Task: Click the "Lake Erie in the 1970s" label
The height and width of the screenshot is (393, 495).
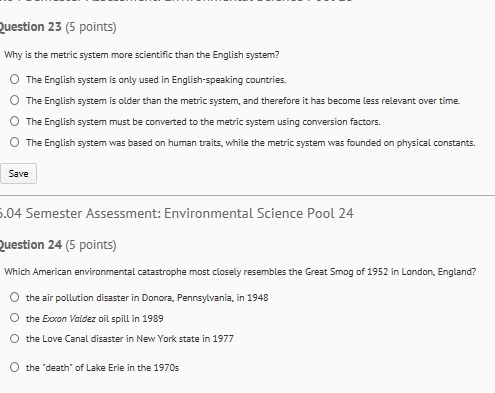Action: click(102, 368)
